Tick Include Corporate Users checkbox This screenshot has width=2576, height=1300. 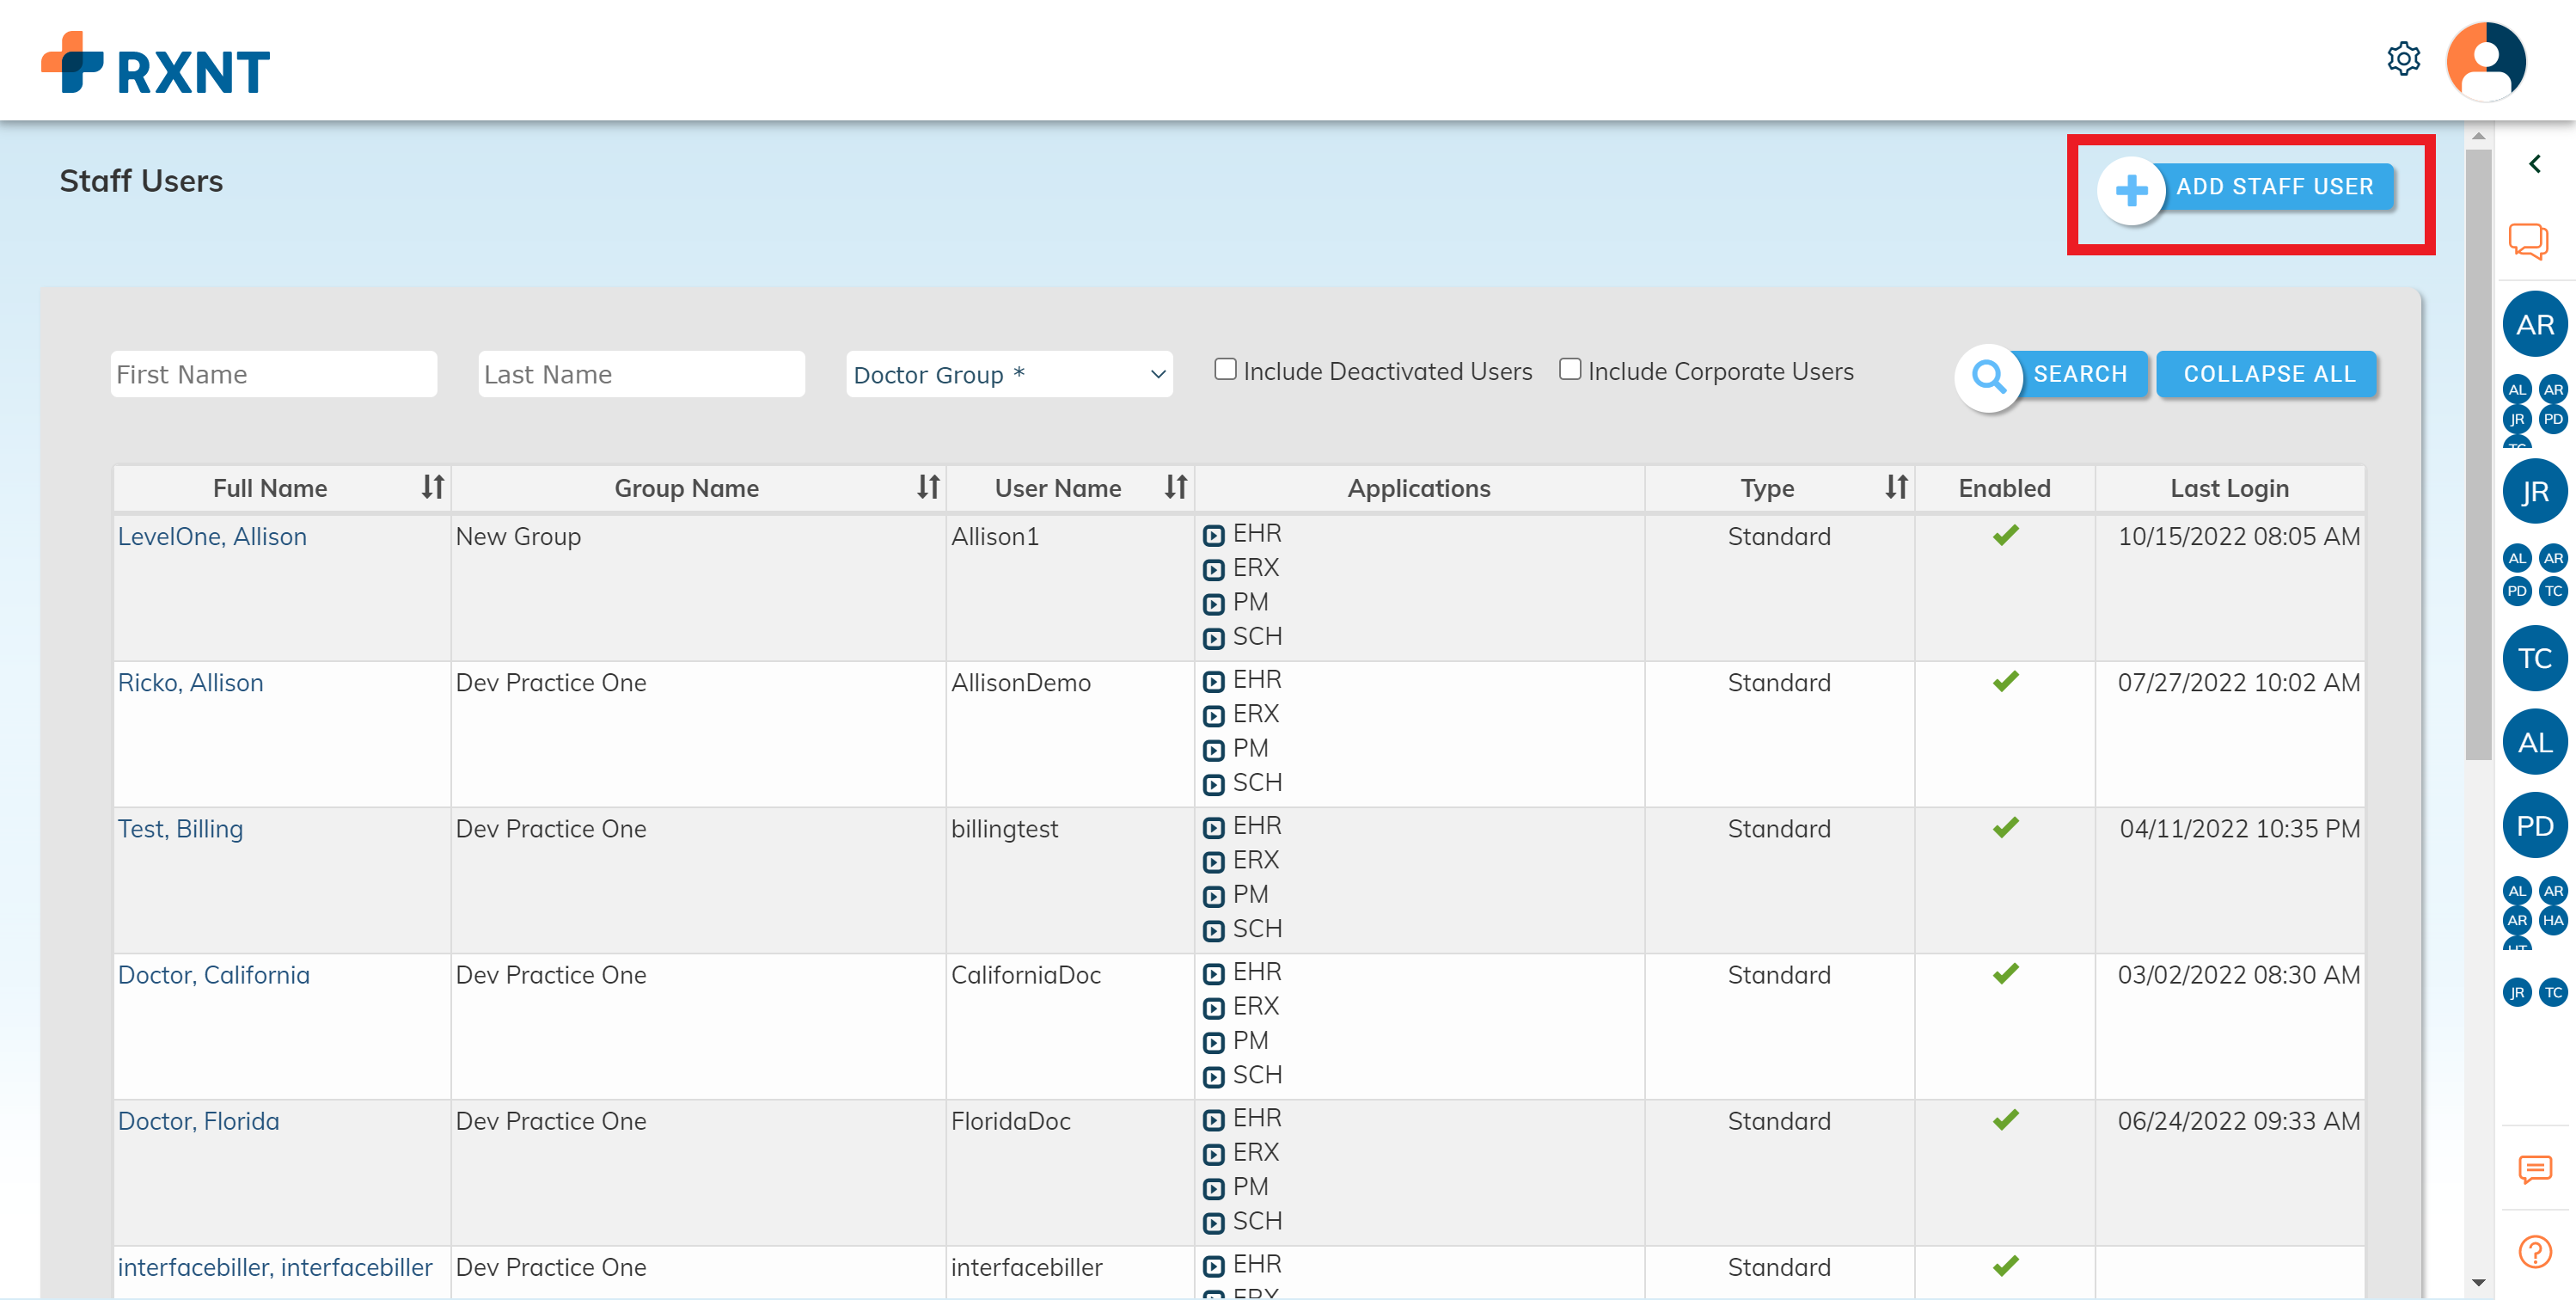[x=1570, y=369]
